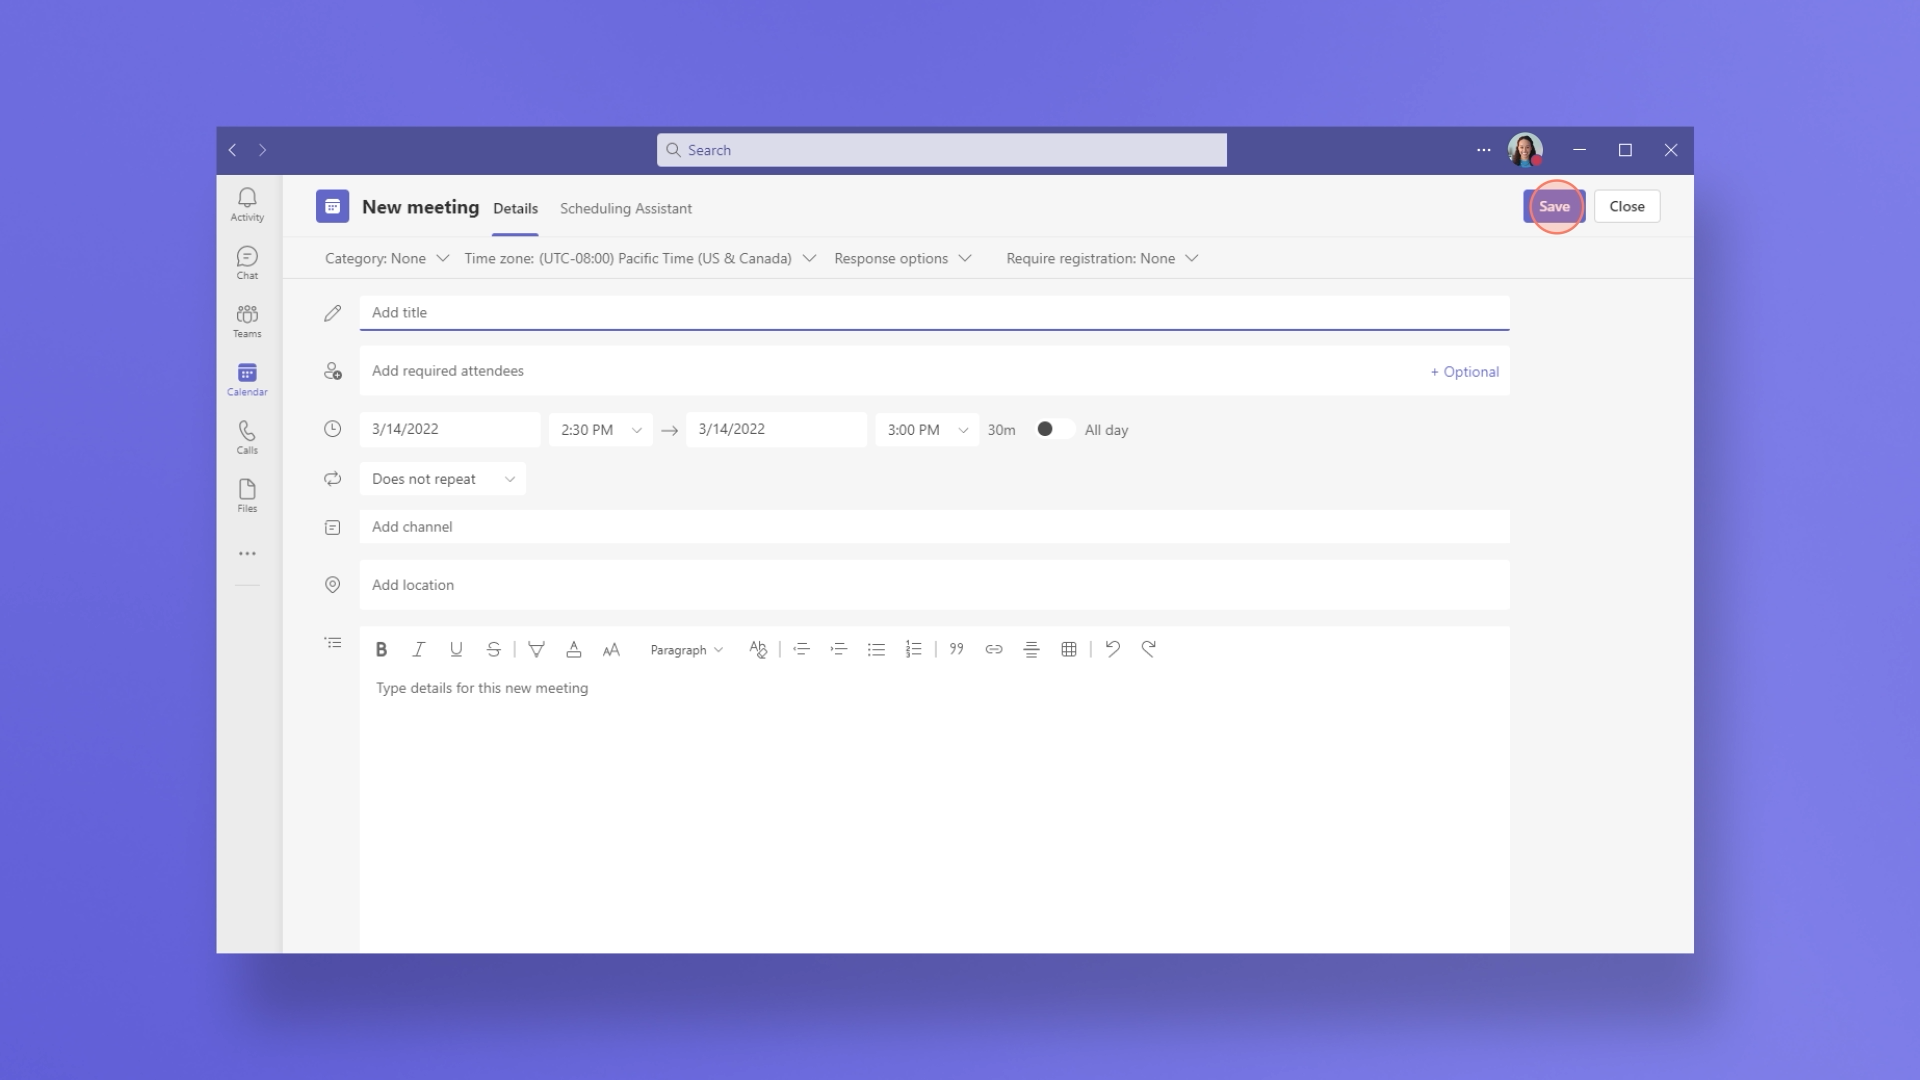This screenshot has height=1080, width=1920.
Task: Close the new meeting form
Action: (x=1627, y=206)
